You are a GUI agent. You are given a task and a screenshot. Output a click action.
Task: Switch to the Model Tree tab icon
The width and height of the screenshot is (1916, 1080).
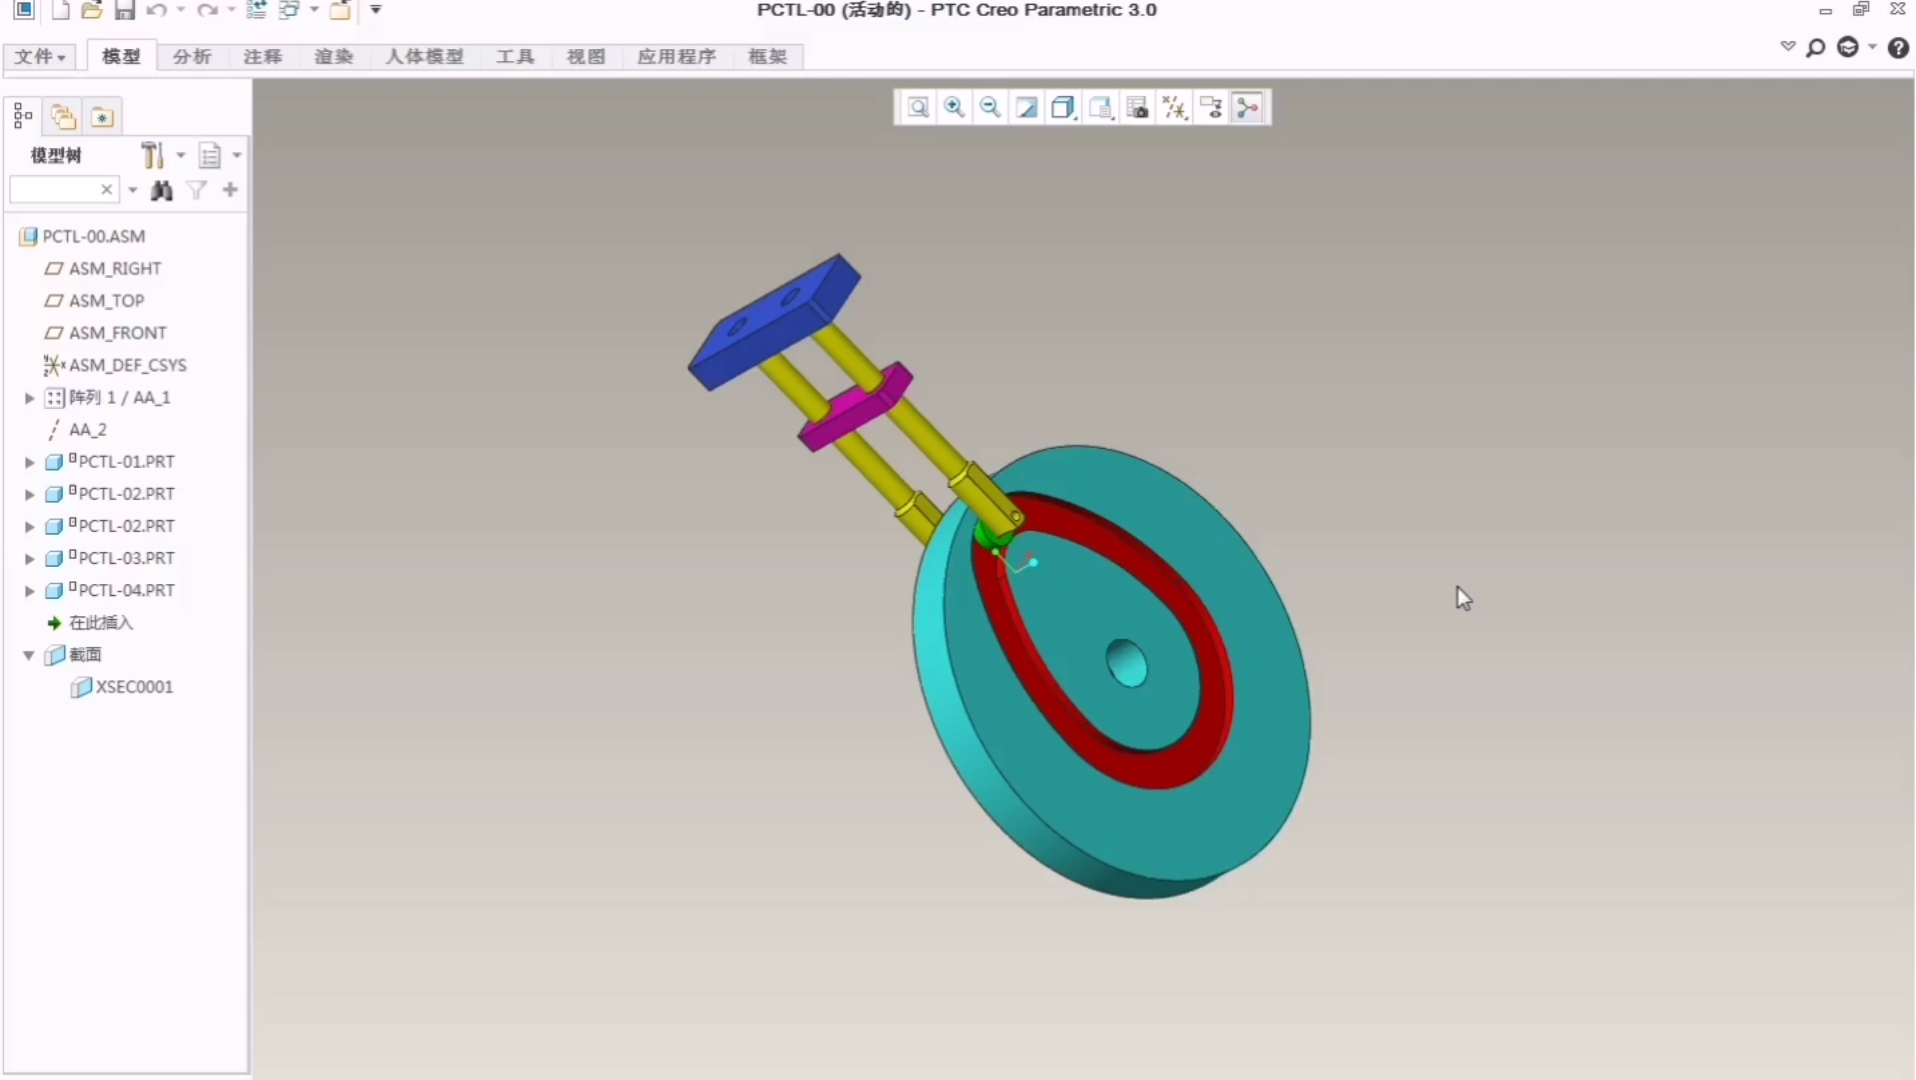pyautogui.click(x=23, y=117)
